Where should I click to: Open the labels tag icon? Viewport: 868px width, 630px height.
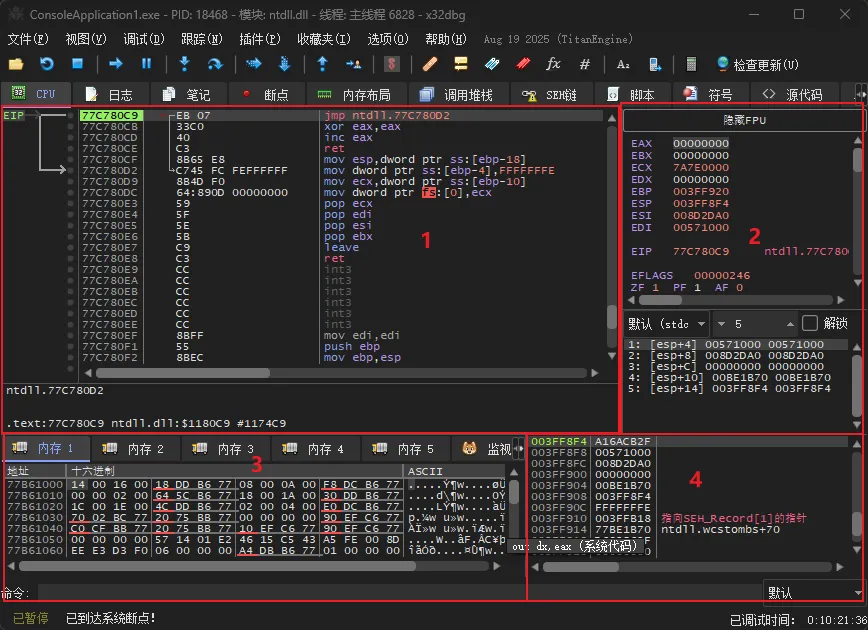tap(492, 64)
